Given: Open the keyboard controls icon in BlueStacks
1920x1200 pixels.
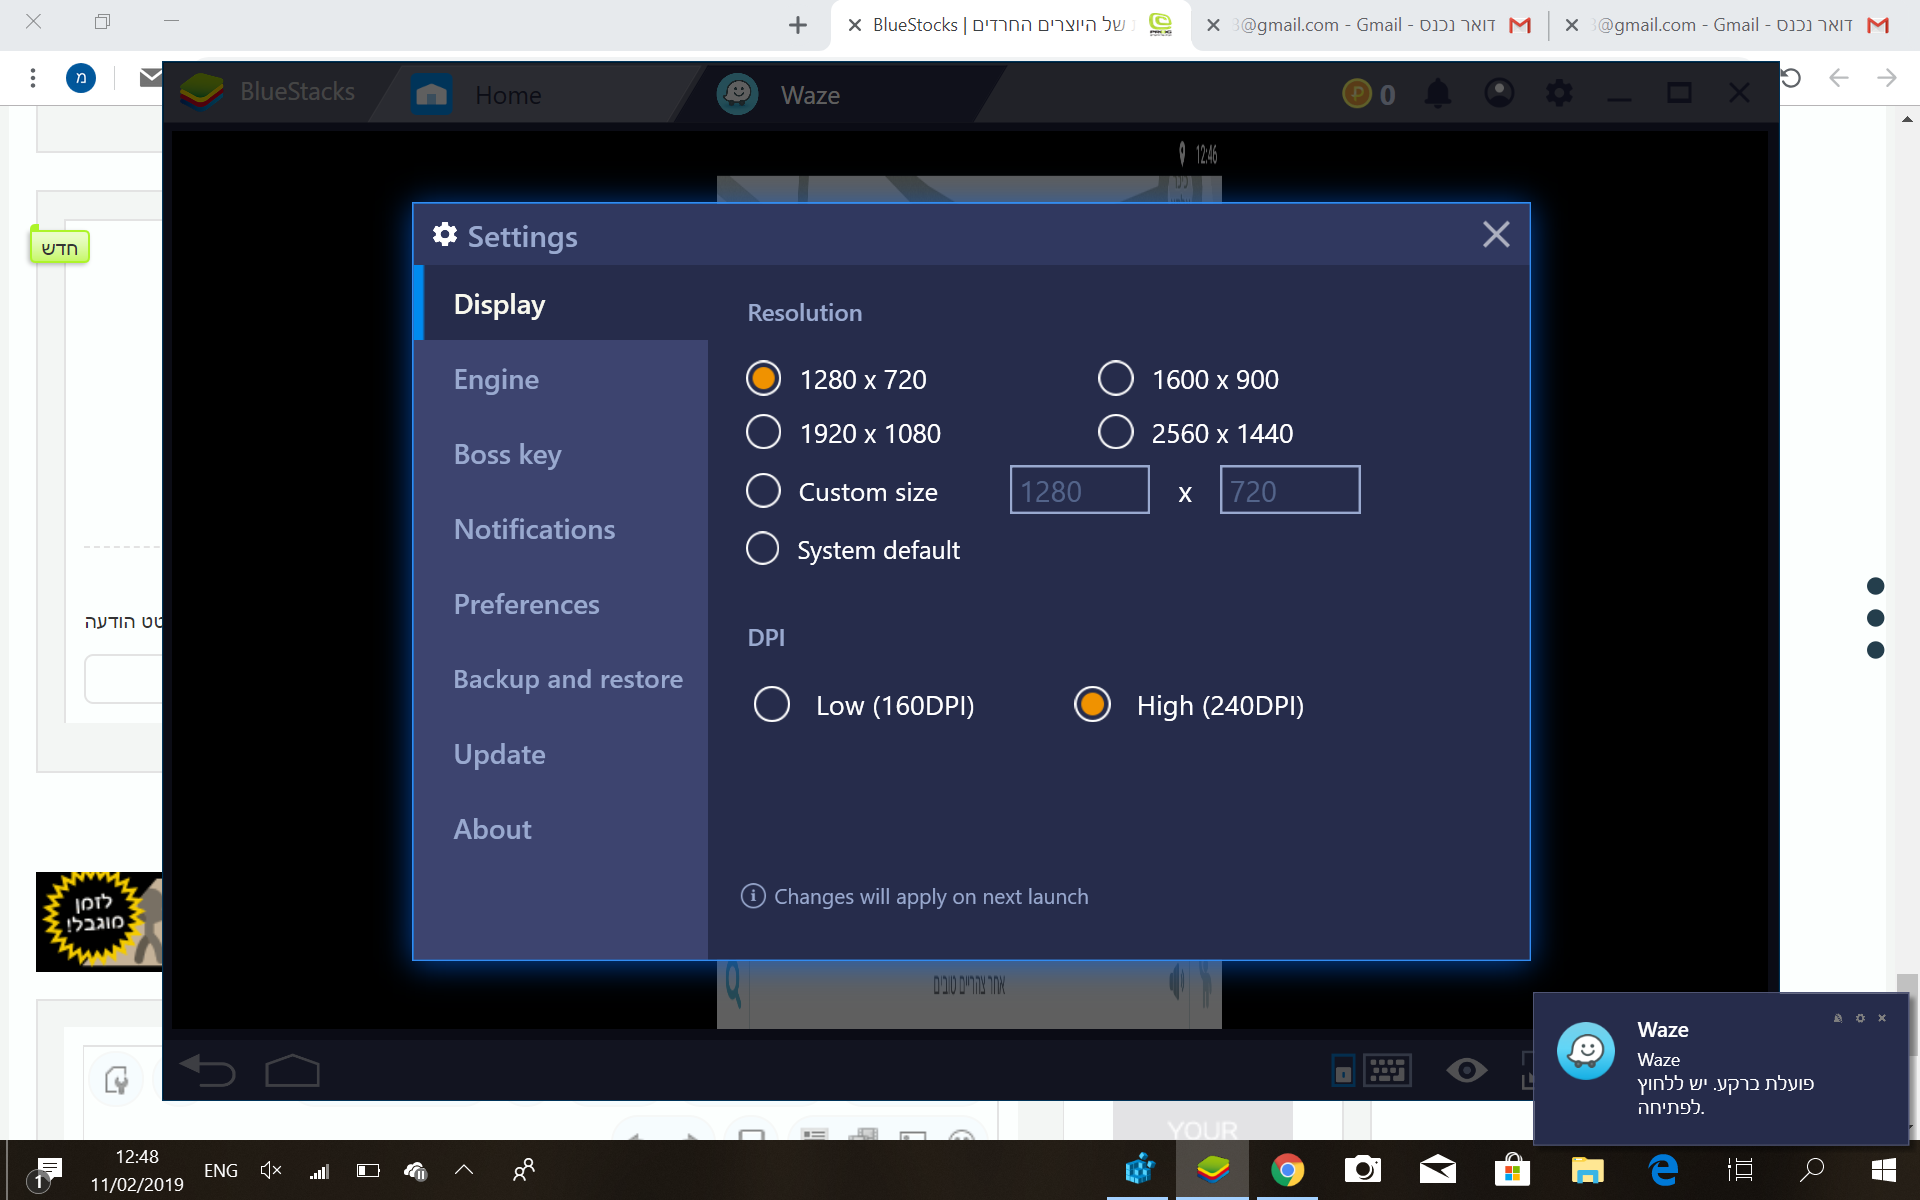Looking at the screenshot, I should 1387,1070.
